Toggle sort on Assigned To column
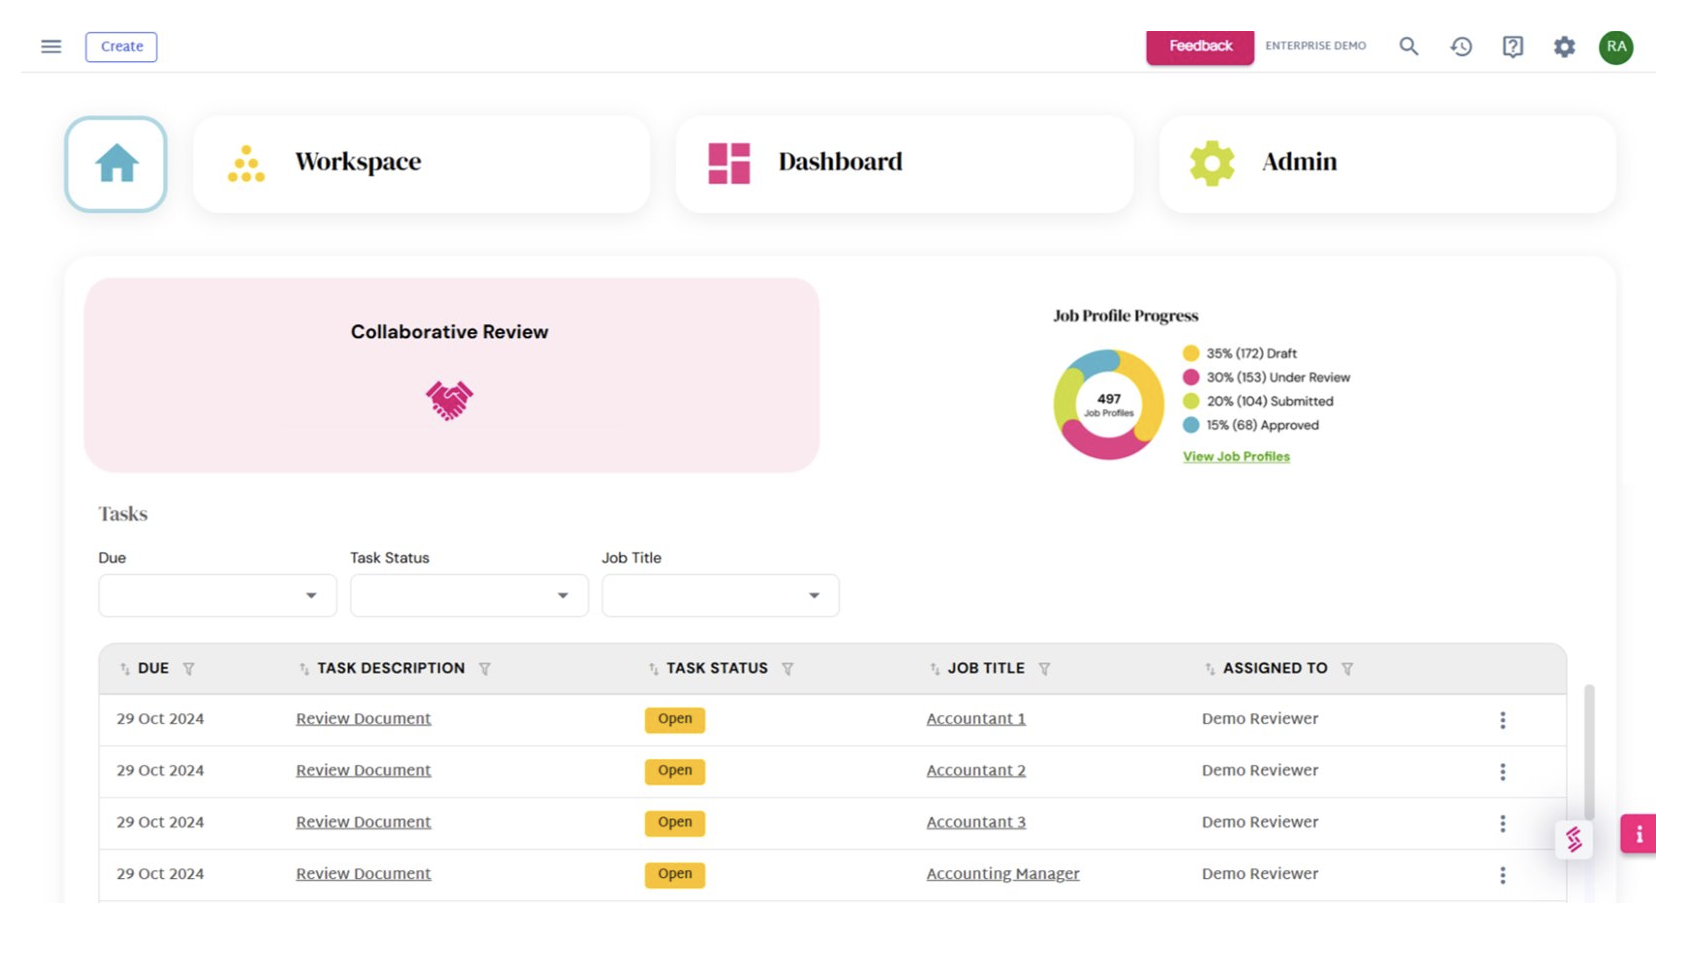 [x=1210, y=669]
